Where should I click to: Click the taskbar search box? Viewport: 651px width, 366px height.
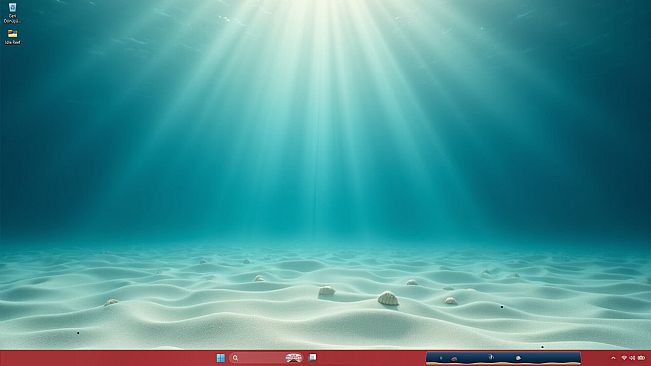(266, 358)
